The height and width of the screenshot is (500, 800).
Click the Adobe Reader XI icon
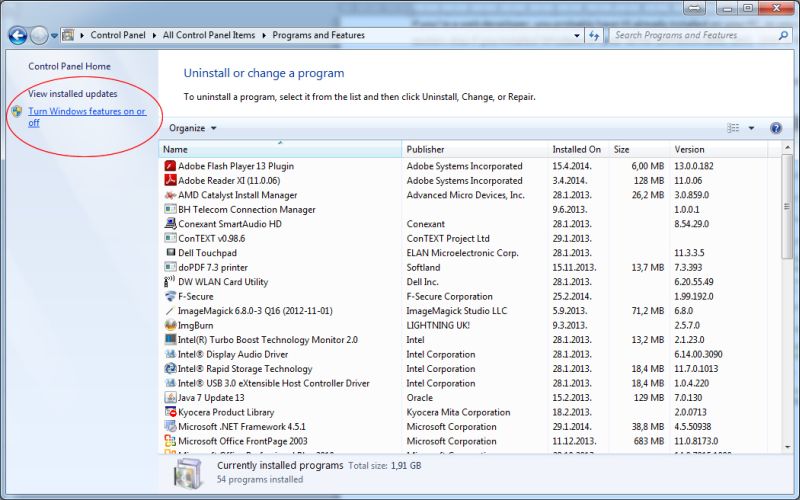[x=170, y=180]
